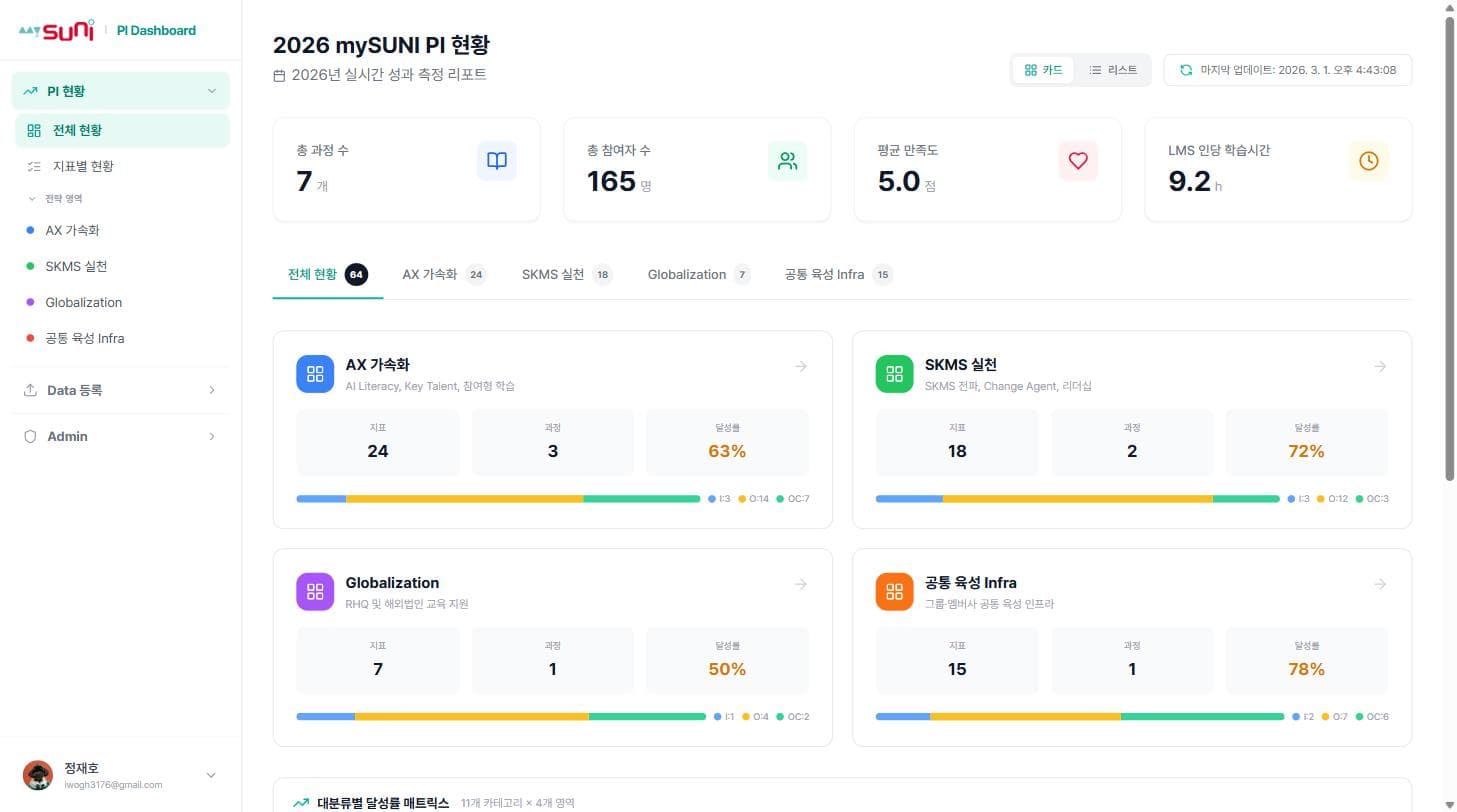Open Globalization card via arrow icon
This screenshot has height=812, width=1457.
(801, 584)
